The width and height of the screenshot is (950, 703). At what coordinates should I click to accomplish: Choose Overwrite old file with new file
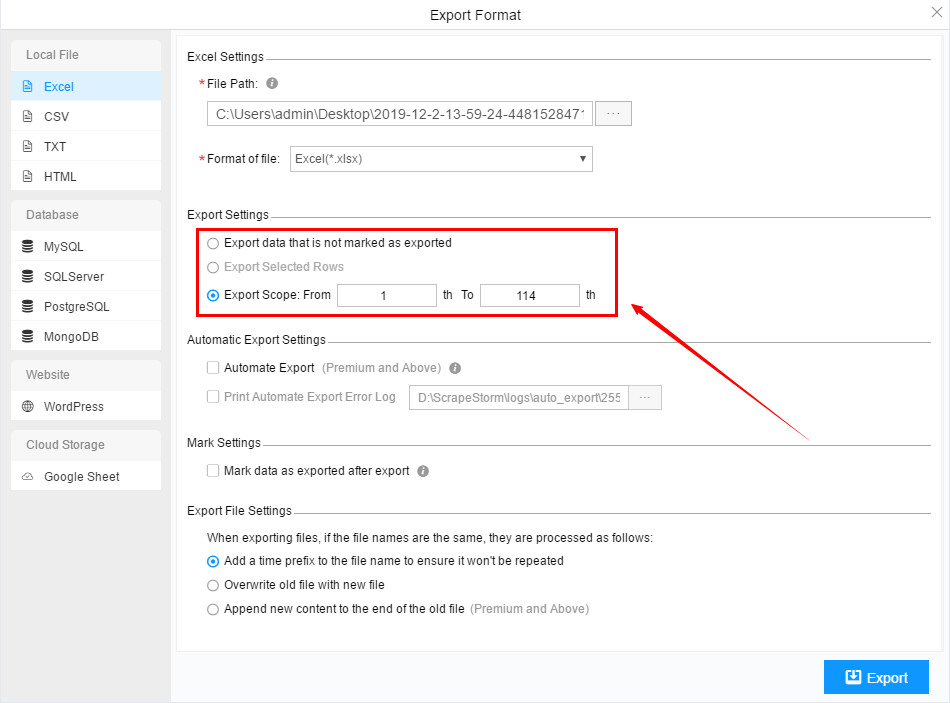[212, 584]
